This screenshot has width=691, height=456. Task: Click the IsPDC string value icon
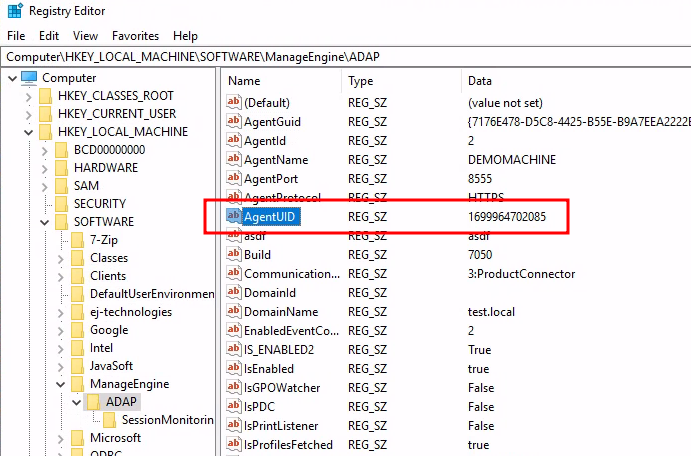coord(234,406)
